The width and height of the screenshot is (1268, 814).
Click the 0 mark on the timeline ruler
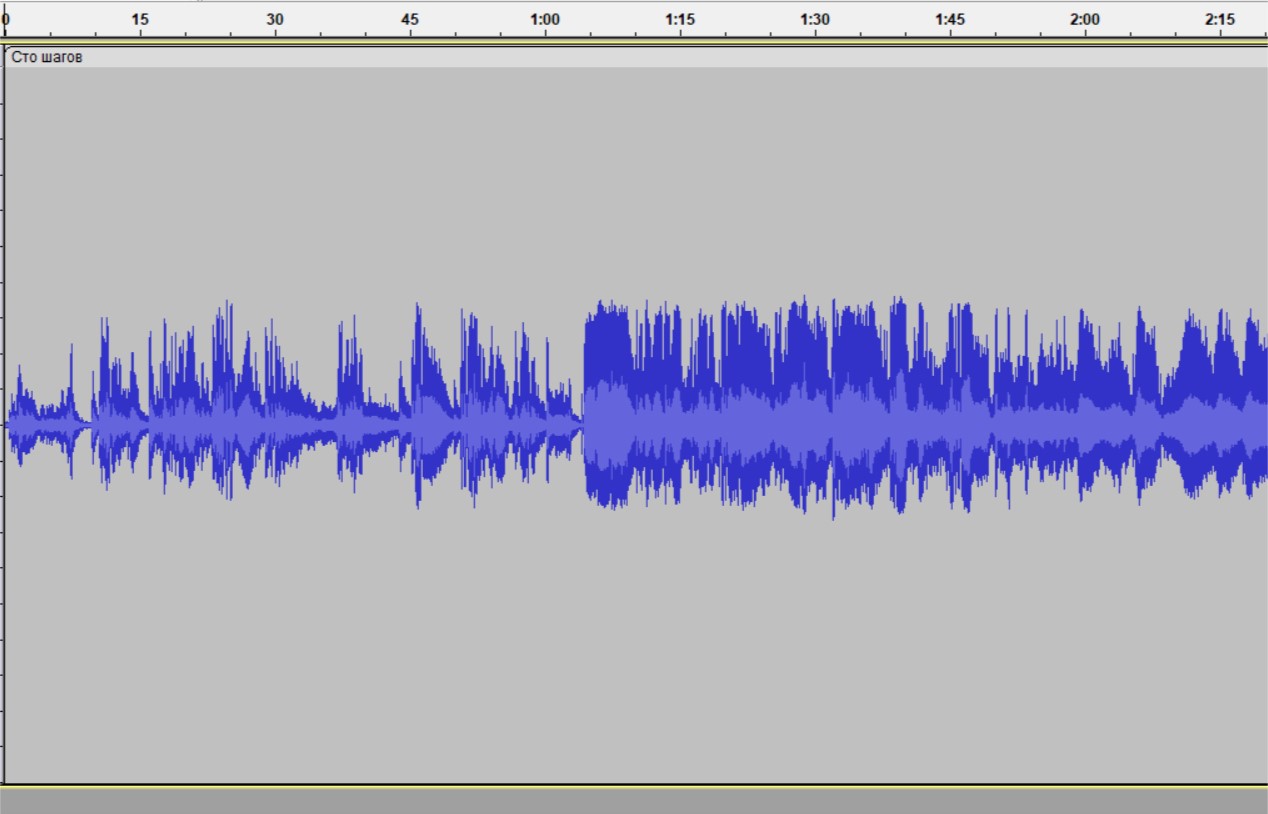pyautogui.click(x=6, y=19)
